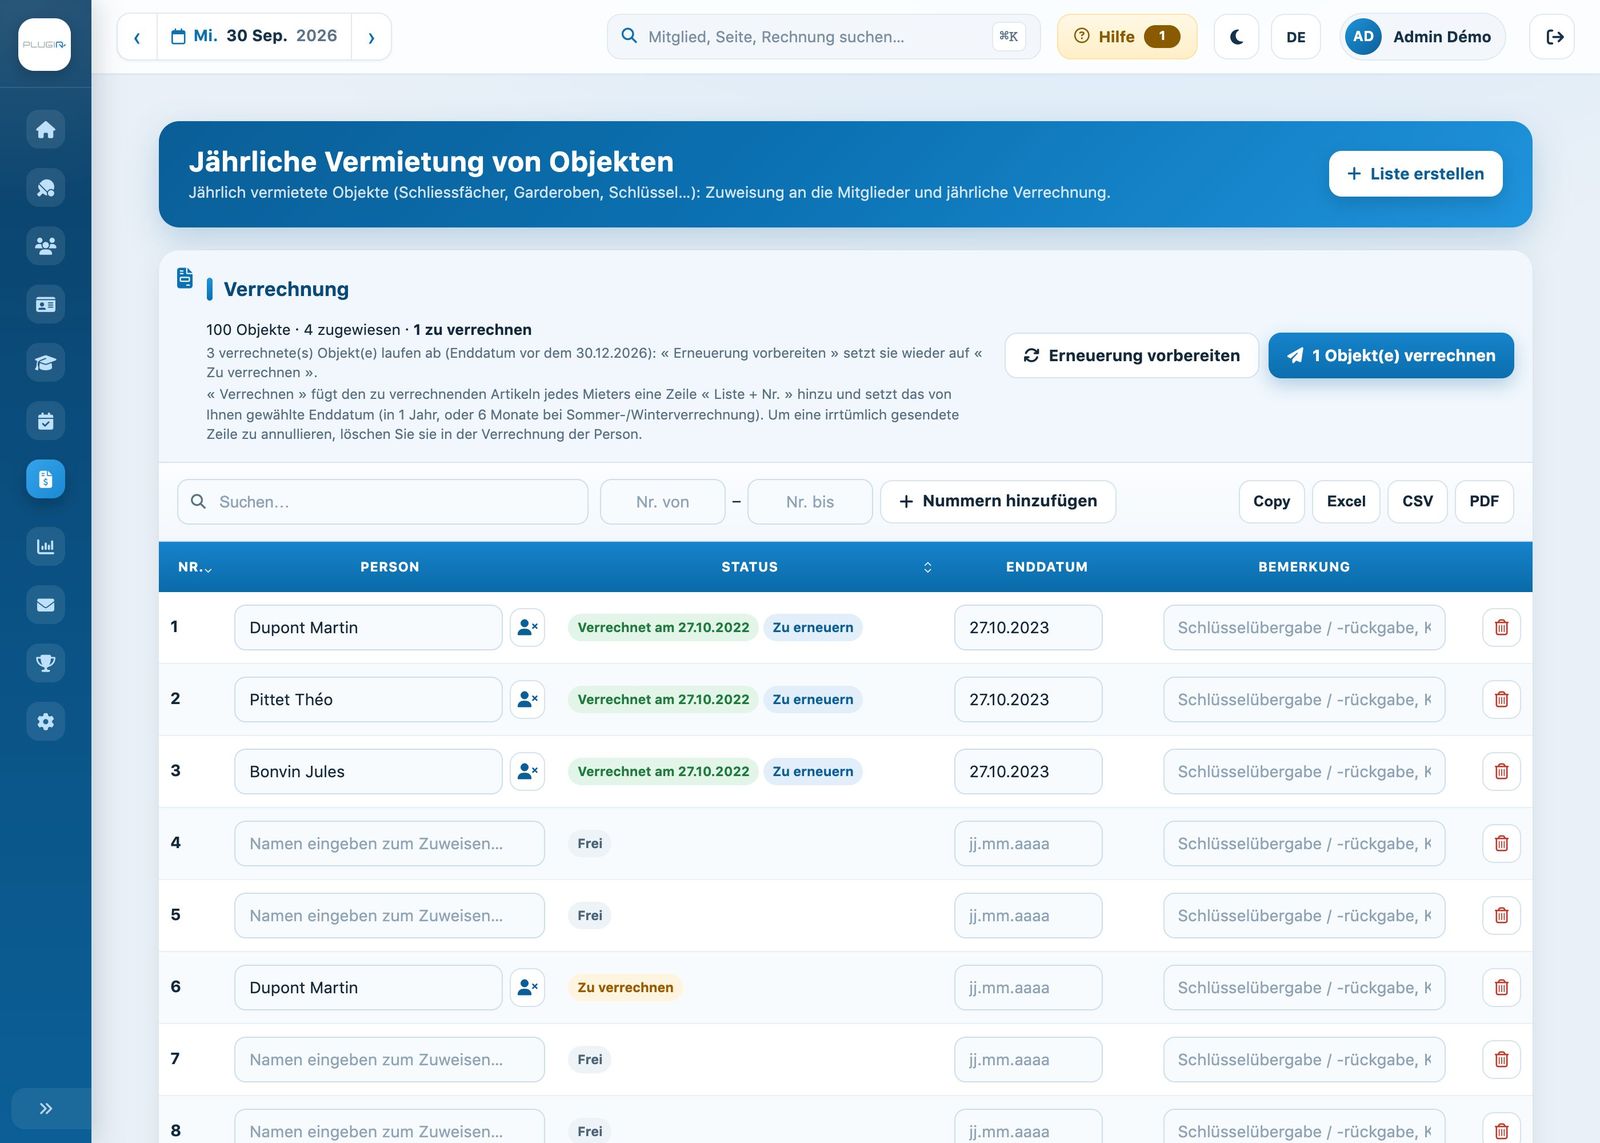The height and width of the screenshot is (1143, 1600).
Task: Delete row 7 trash icon
Action: point(1501,1060)
